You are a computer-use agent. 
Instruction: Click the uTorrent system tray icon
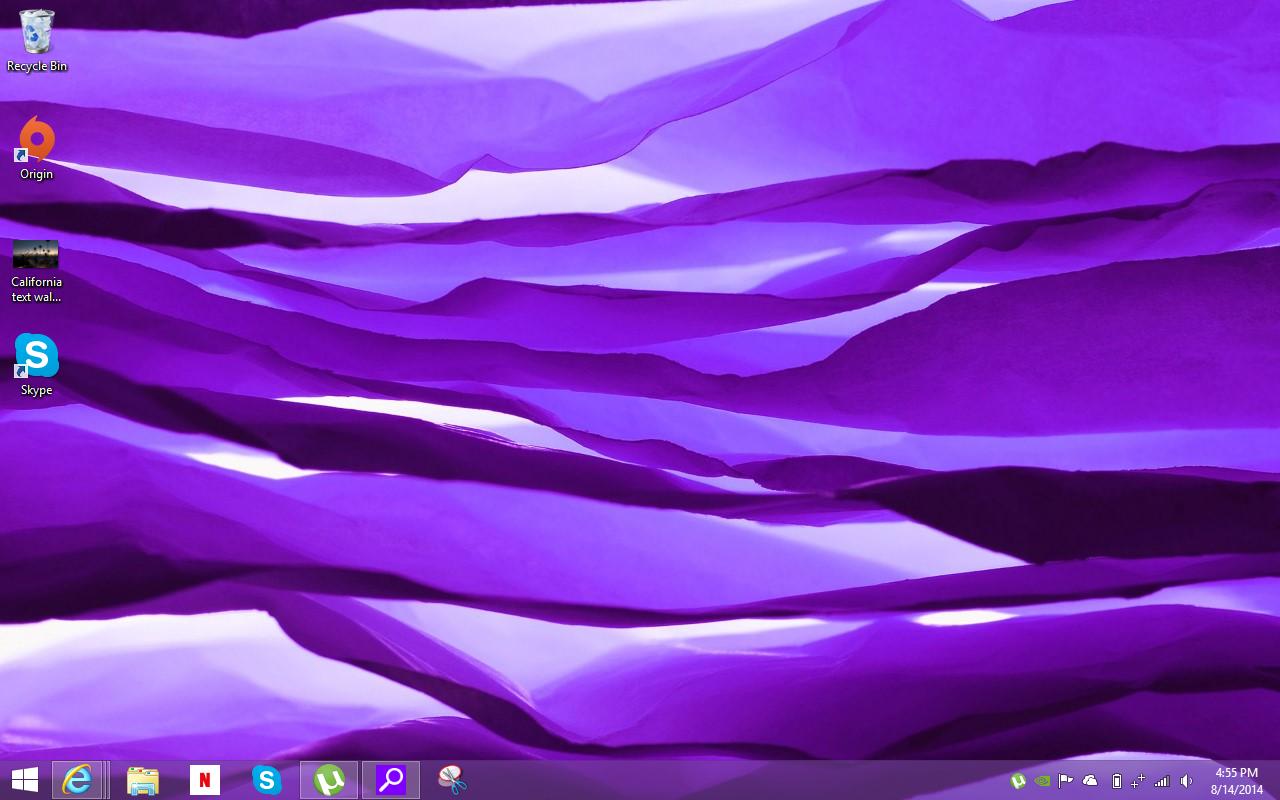1018,781
